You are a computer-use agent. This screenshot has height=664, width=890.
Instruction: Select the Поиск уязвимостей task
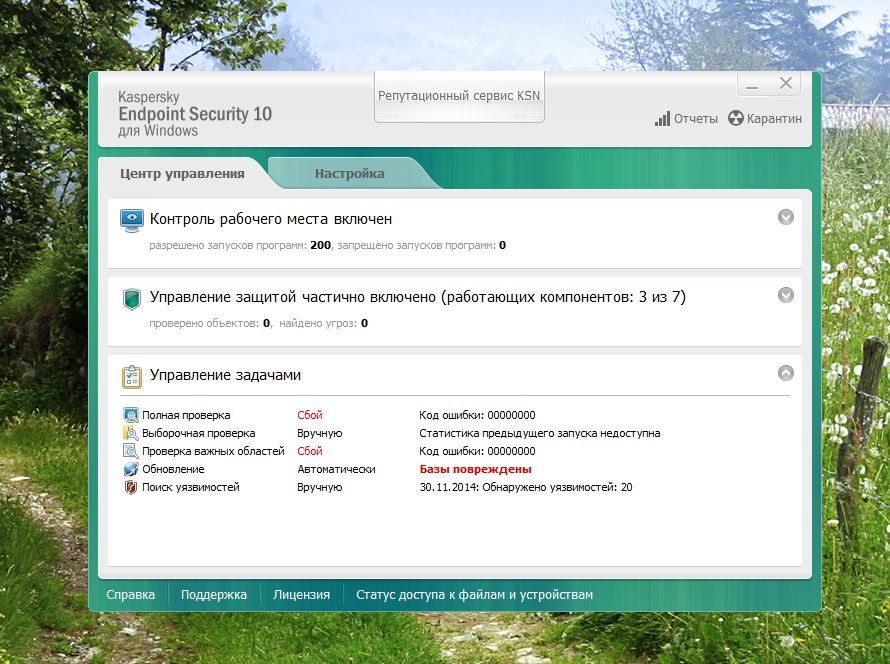point(191,487)
